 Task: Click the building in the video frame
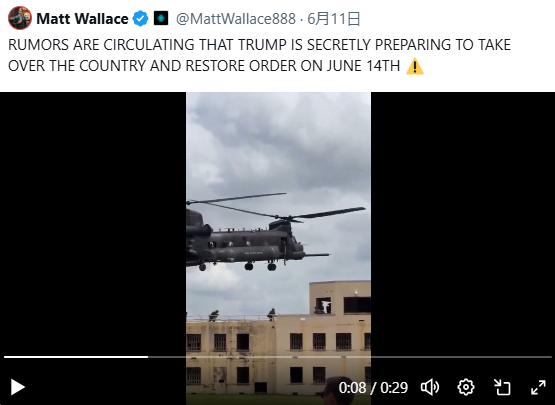coord(279,338)
